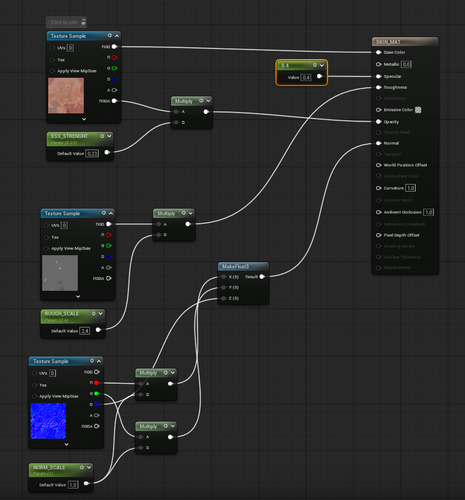The image size is (465, 500).
Task: Expand the ROUGH_SCALE node header chevron
Action: (x=100, y=313)
